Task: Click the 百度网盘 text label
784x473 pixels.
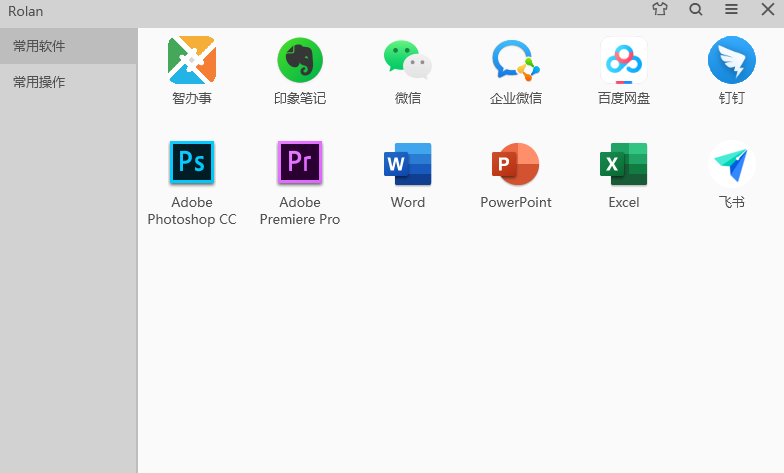Action: tap(624, 98)
